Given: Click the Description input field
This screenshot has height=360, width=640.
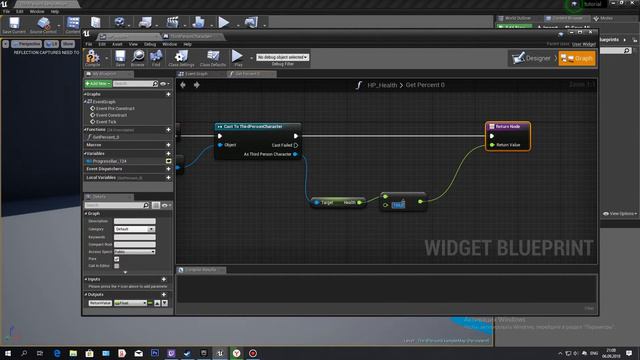Looking at the screenshot, I should [x=135, y=221].
